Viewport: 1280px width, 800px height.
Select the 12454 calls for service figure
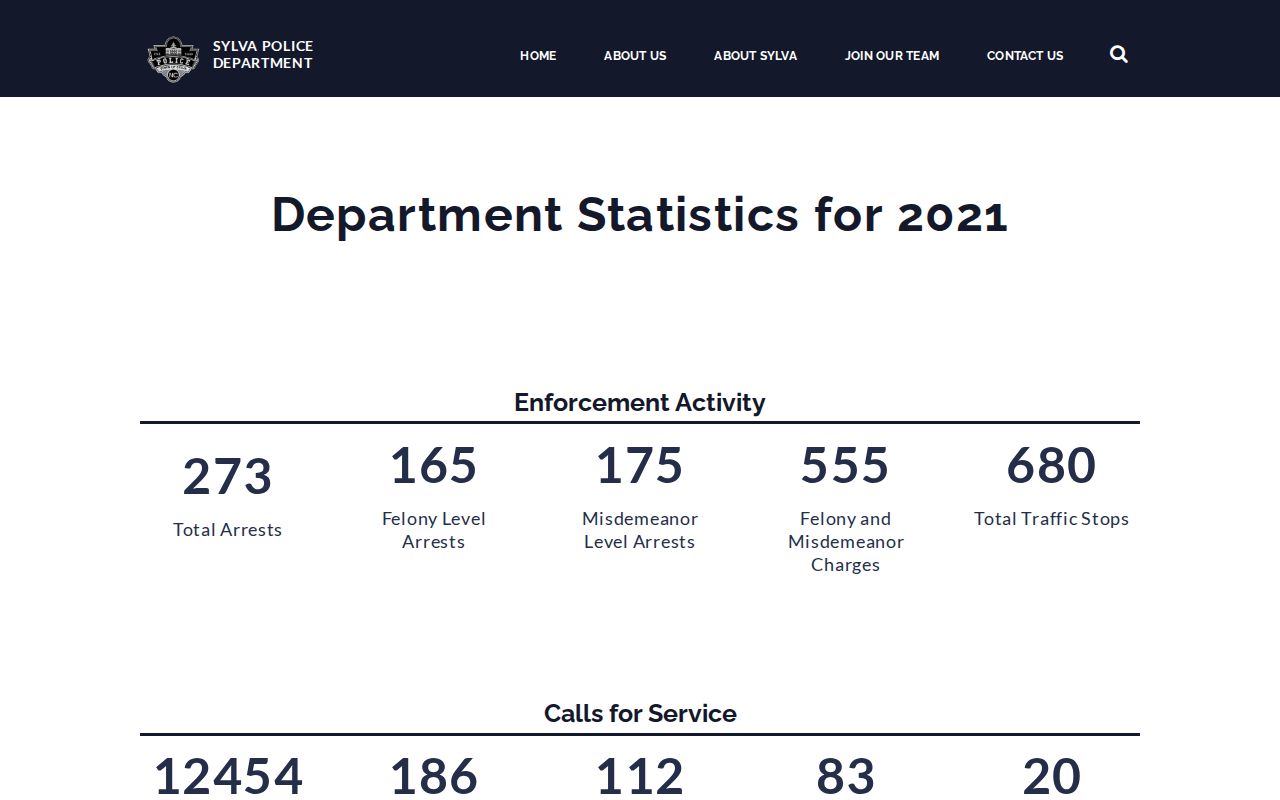click(228, 777)
